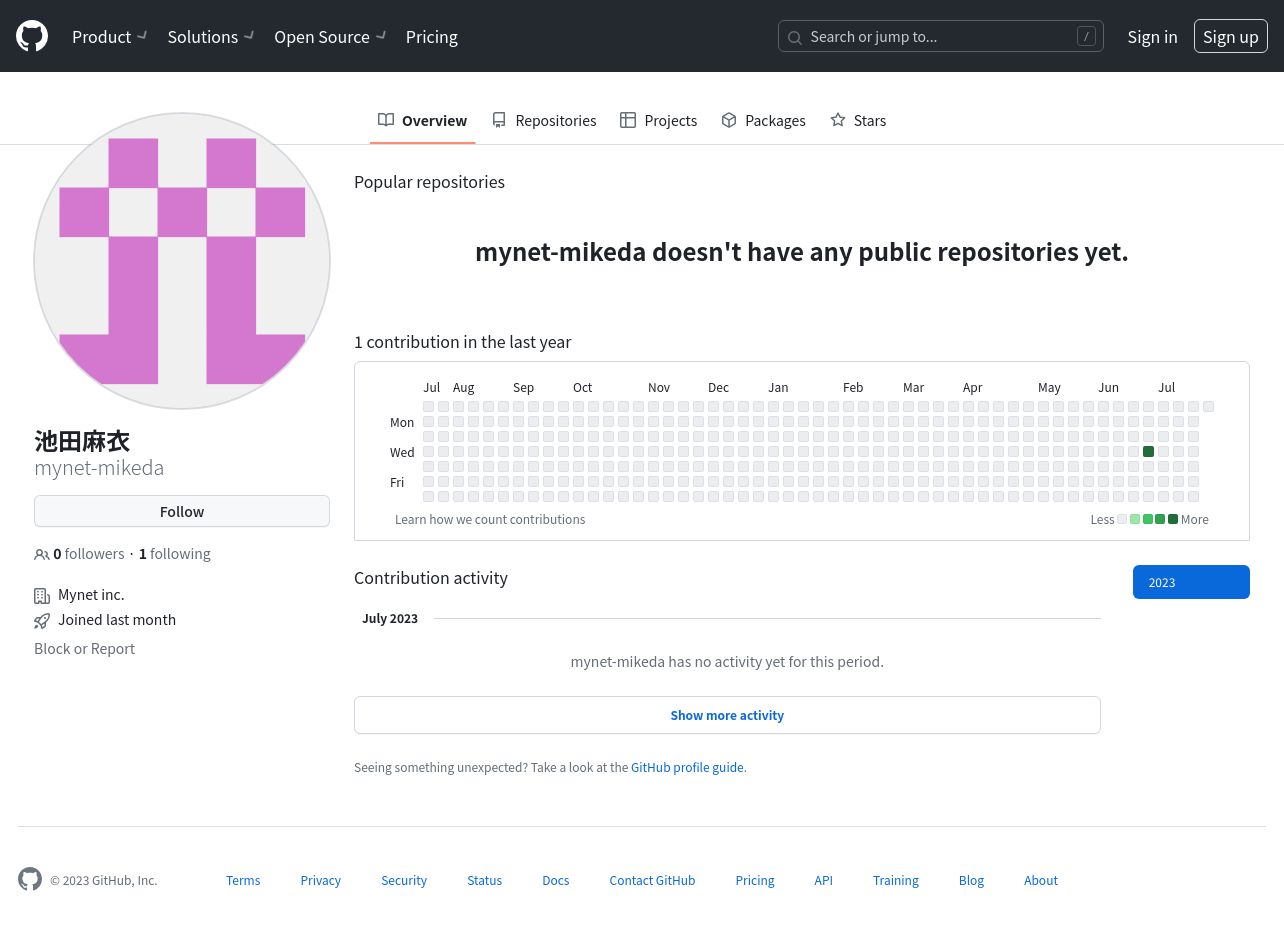1284x941 pixels.
Task: Open the Terms footer link
Action: [243, 880]
